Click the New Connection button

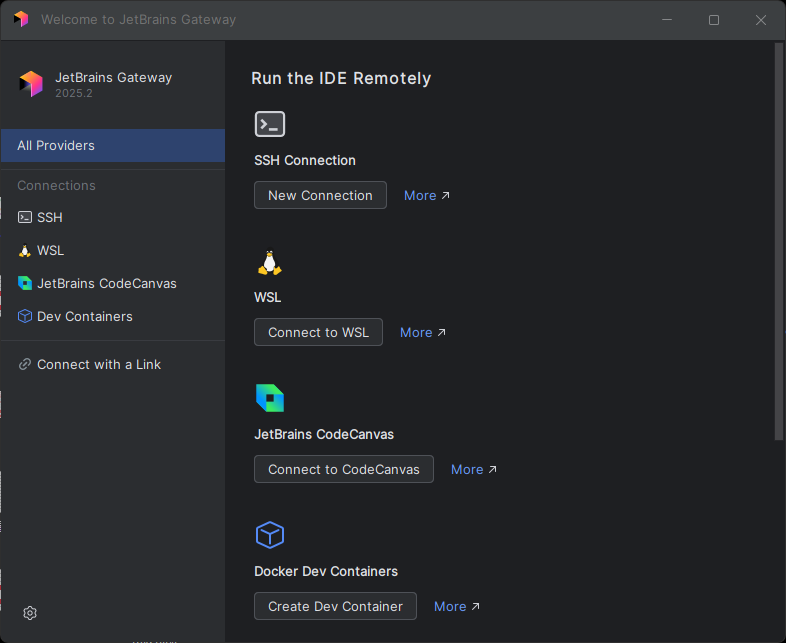(x=320, y=195)
